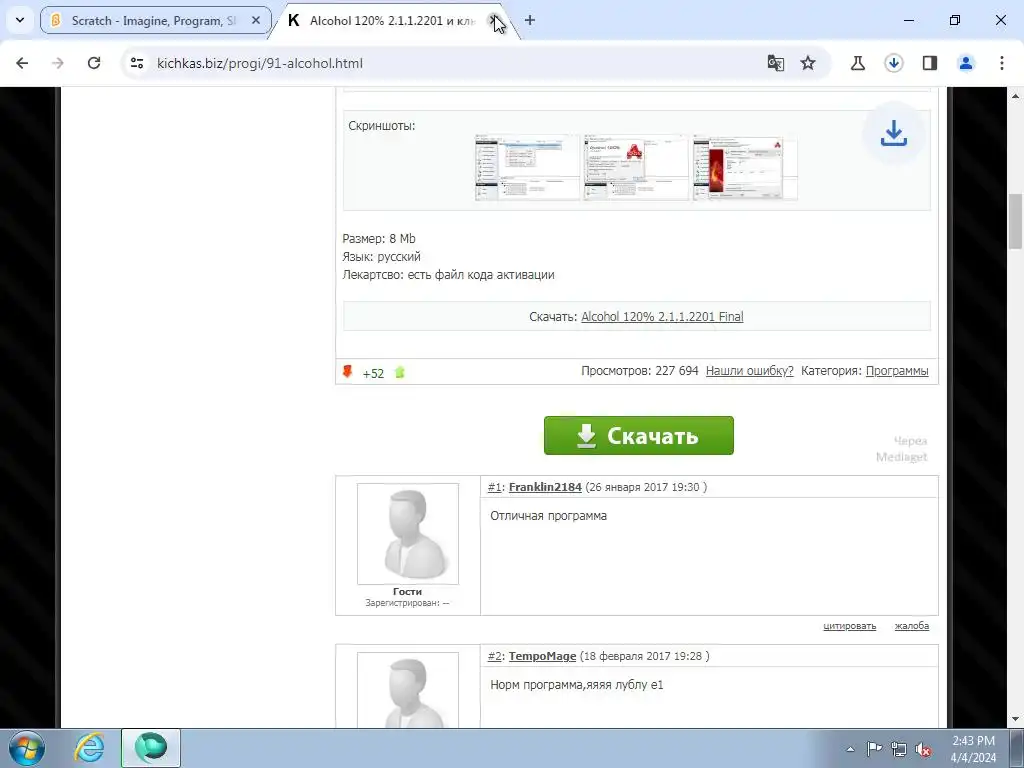Click the green Скачать button

639,436
